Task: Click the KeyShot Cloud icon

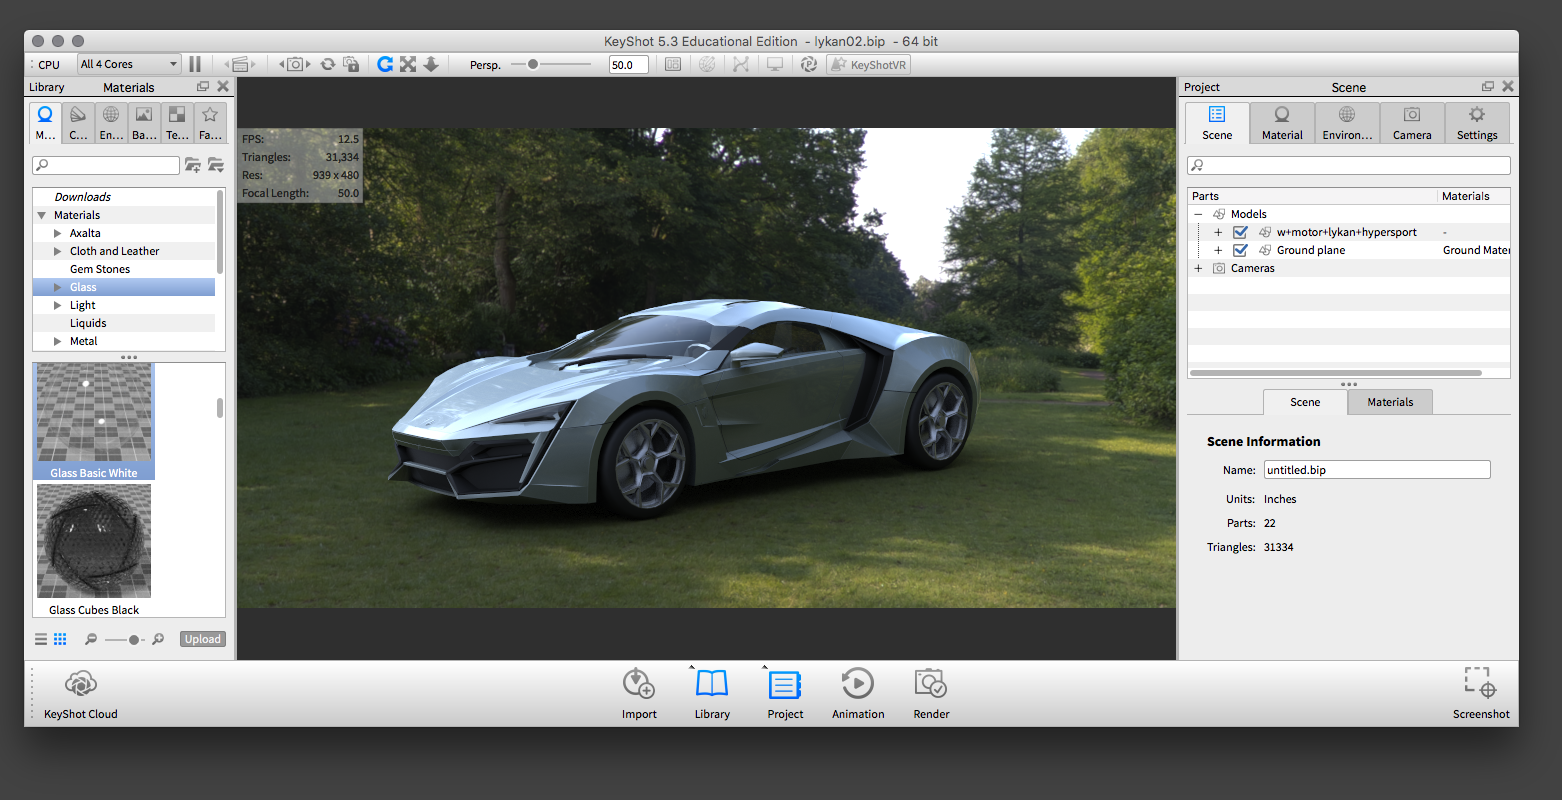Action: (80, 685)
